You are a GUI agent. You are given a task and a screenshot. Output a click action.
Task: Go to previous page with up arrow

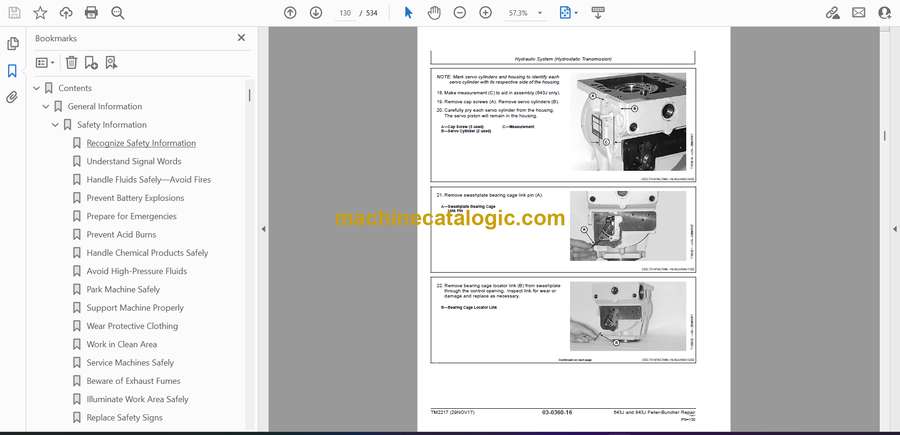pyautogui.click(x=290, y=13)
